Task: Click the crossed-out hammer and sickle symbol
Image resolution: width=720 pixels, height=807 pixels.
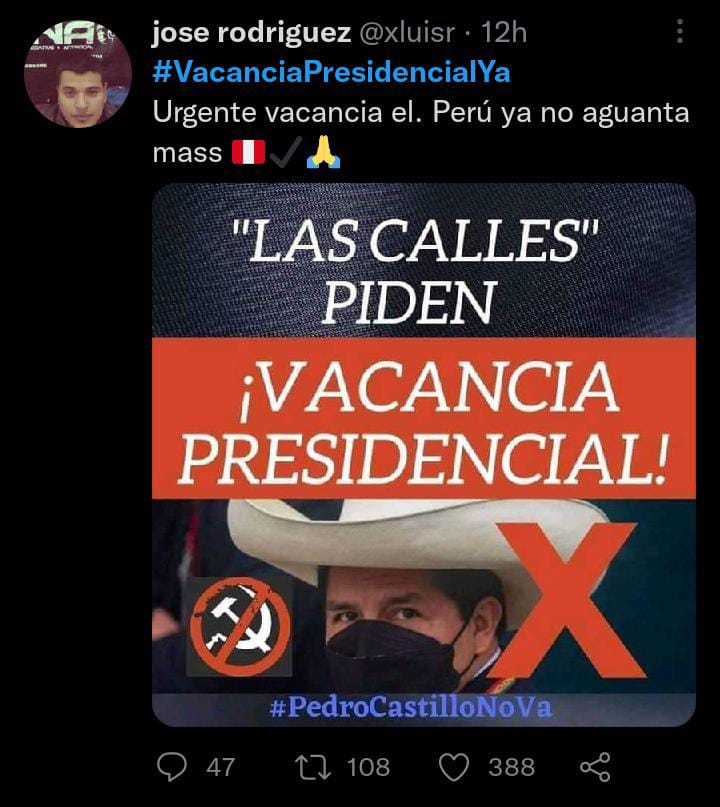Action: 240,626
